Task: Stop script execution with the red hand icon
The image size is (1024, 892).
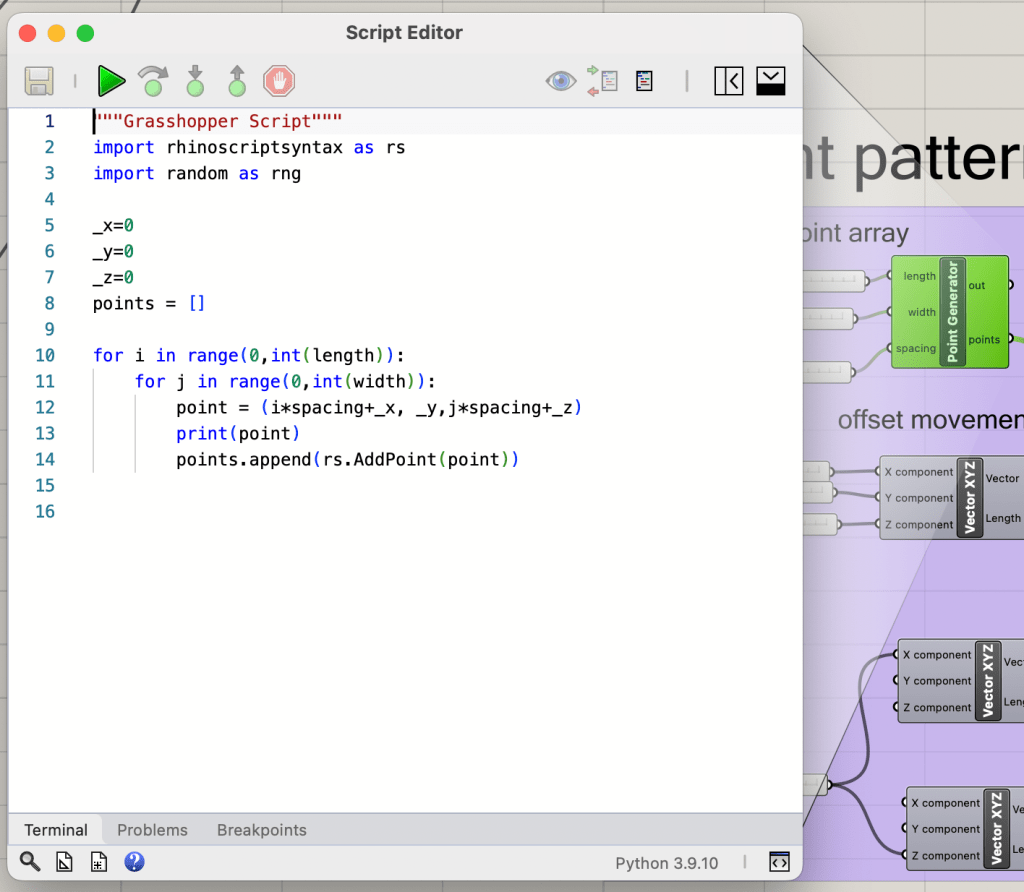Action: coord(279,81)
